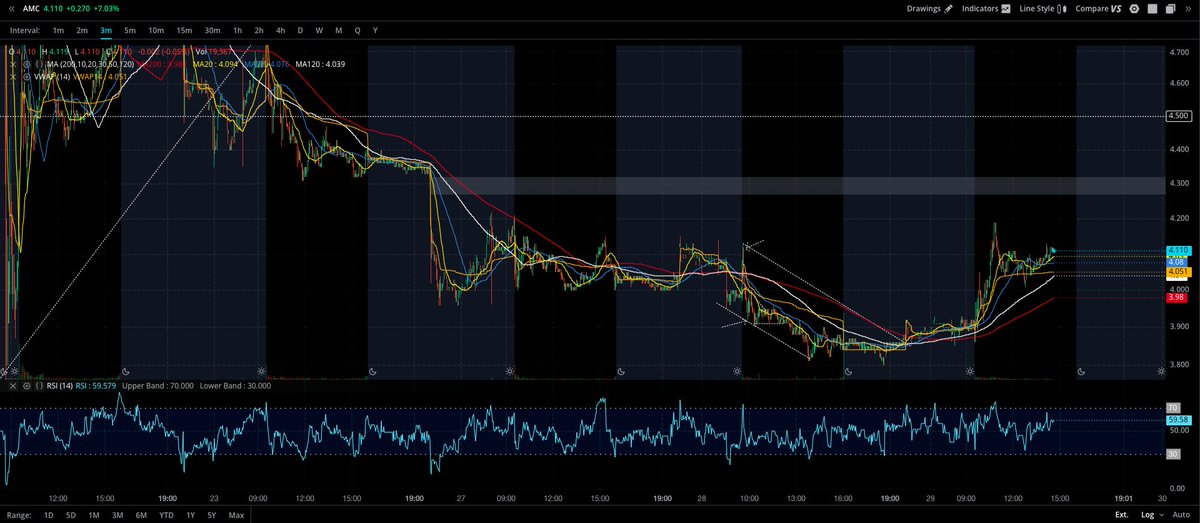The image size is (1200, 523).
Task: Toggle extended hours Ext. option
Action: pyautogui.click(x=1122, y=515)
